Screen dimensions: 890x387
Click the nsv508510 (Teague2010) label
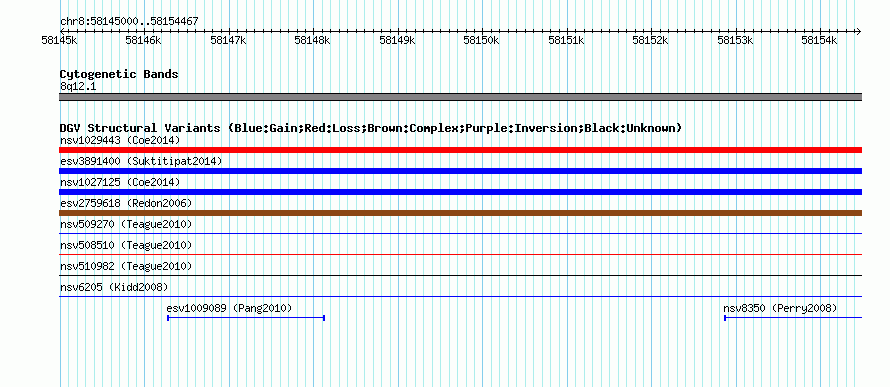pyautogui.click(x=126, y=245)
